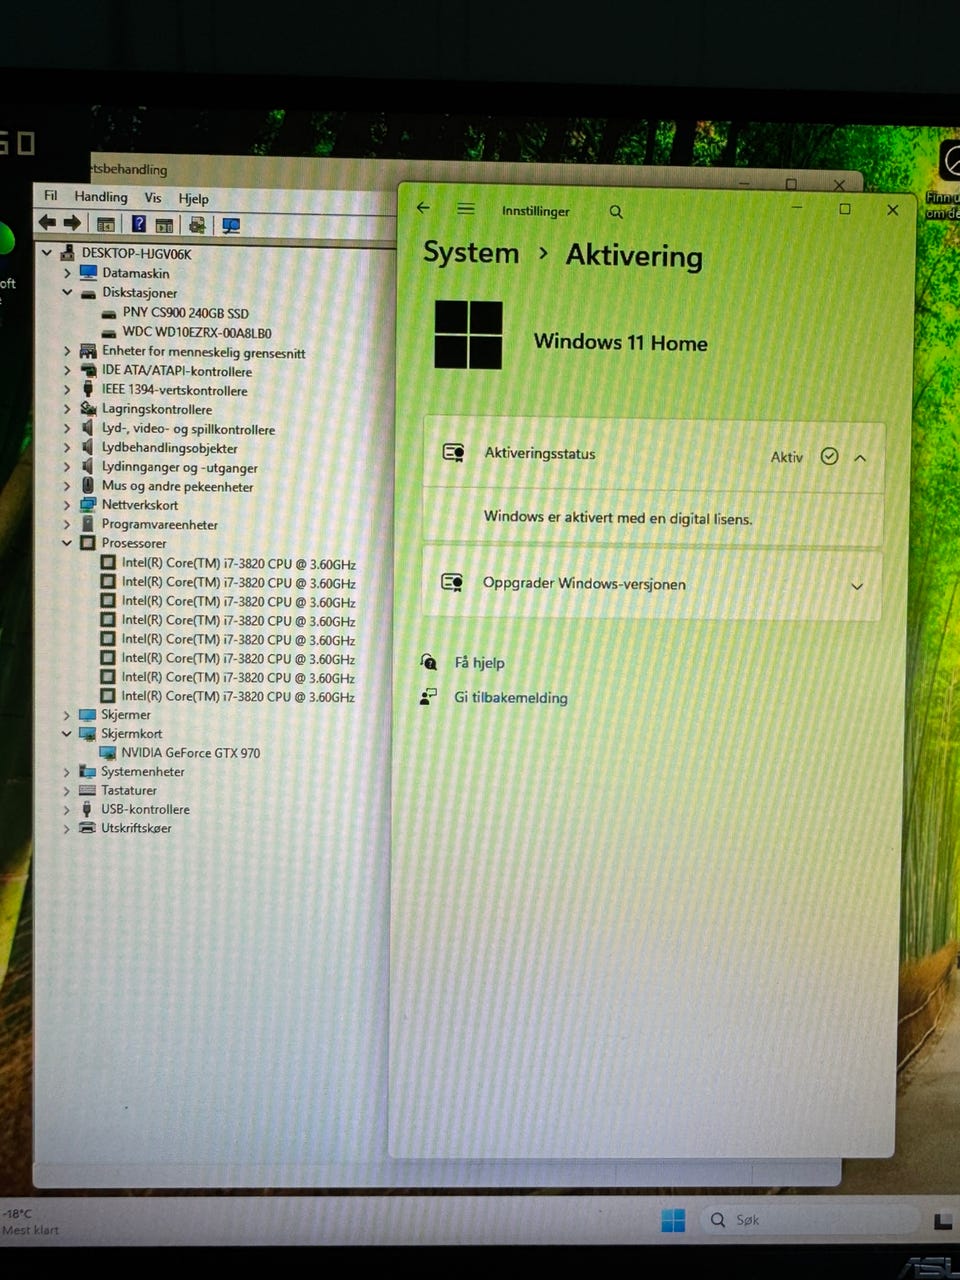Click the Back arrow in Device Manager toolbar

pyautogui.click(x=47, y=222)
